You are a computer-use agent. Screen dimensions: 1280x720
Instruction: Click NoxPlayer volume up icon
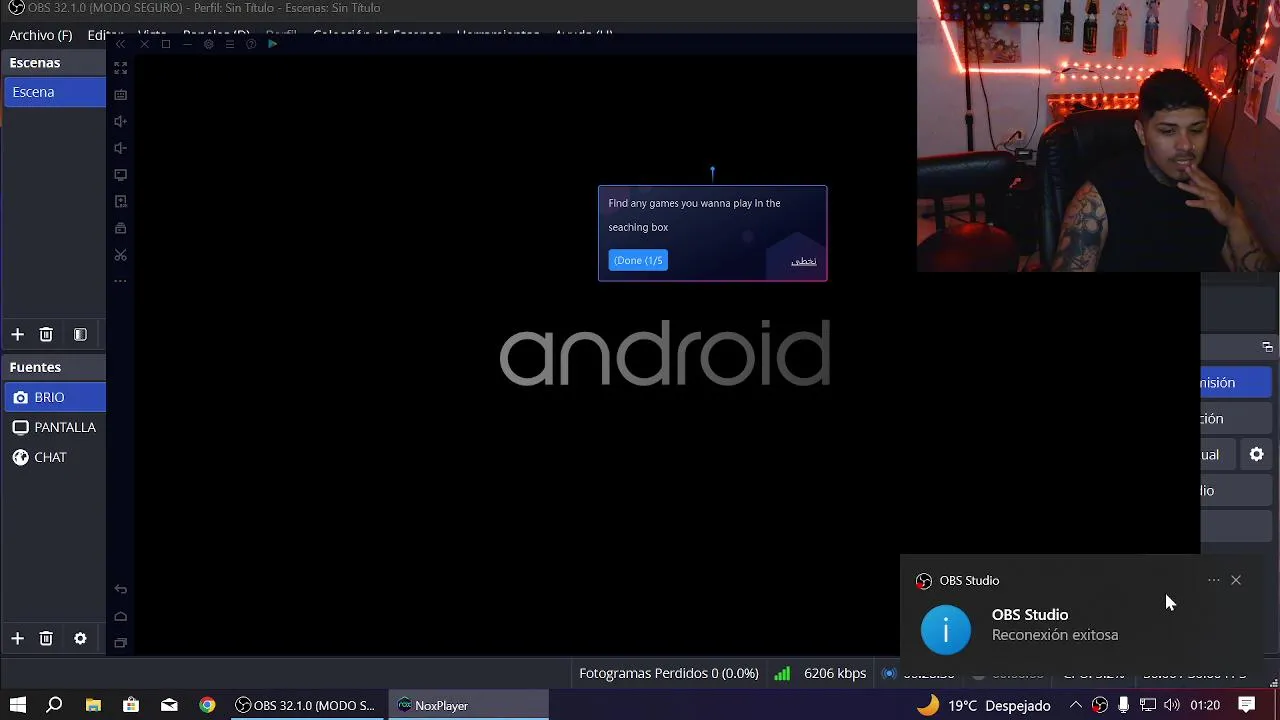(x=121, y=121)
